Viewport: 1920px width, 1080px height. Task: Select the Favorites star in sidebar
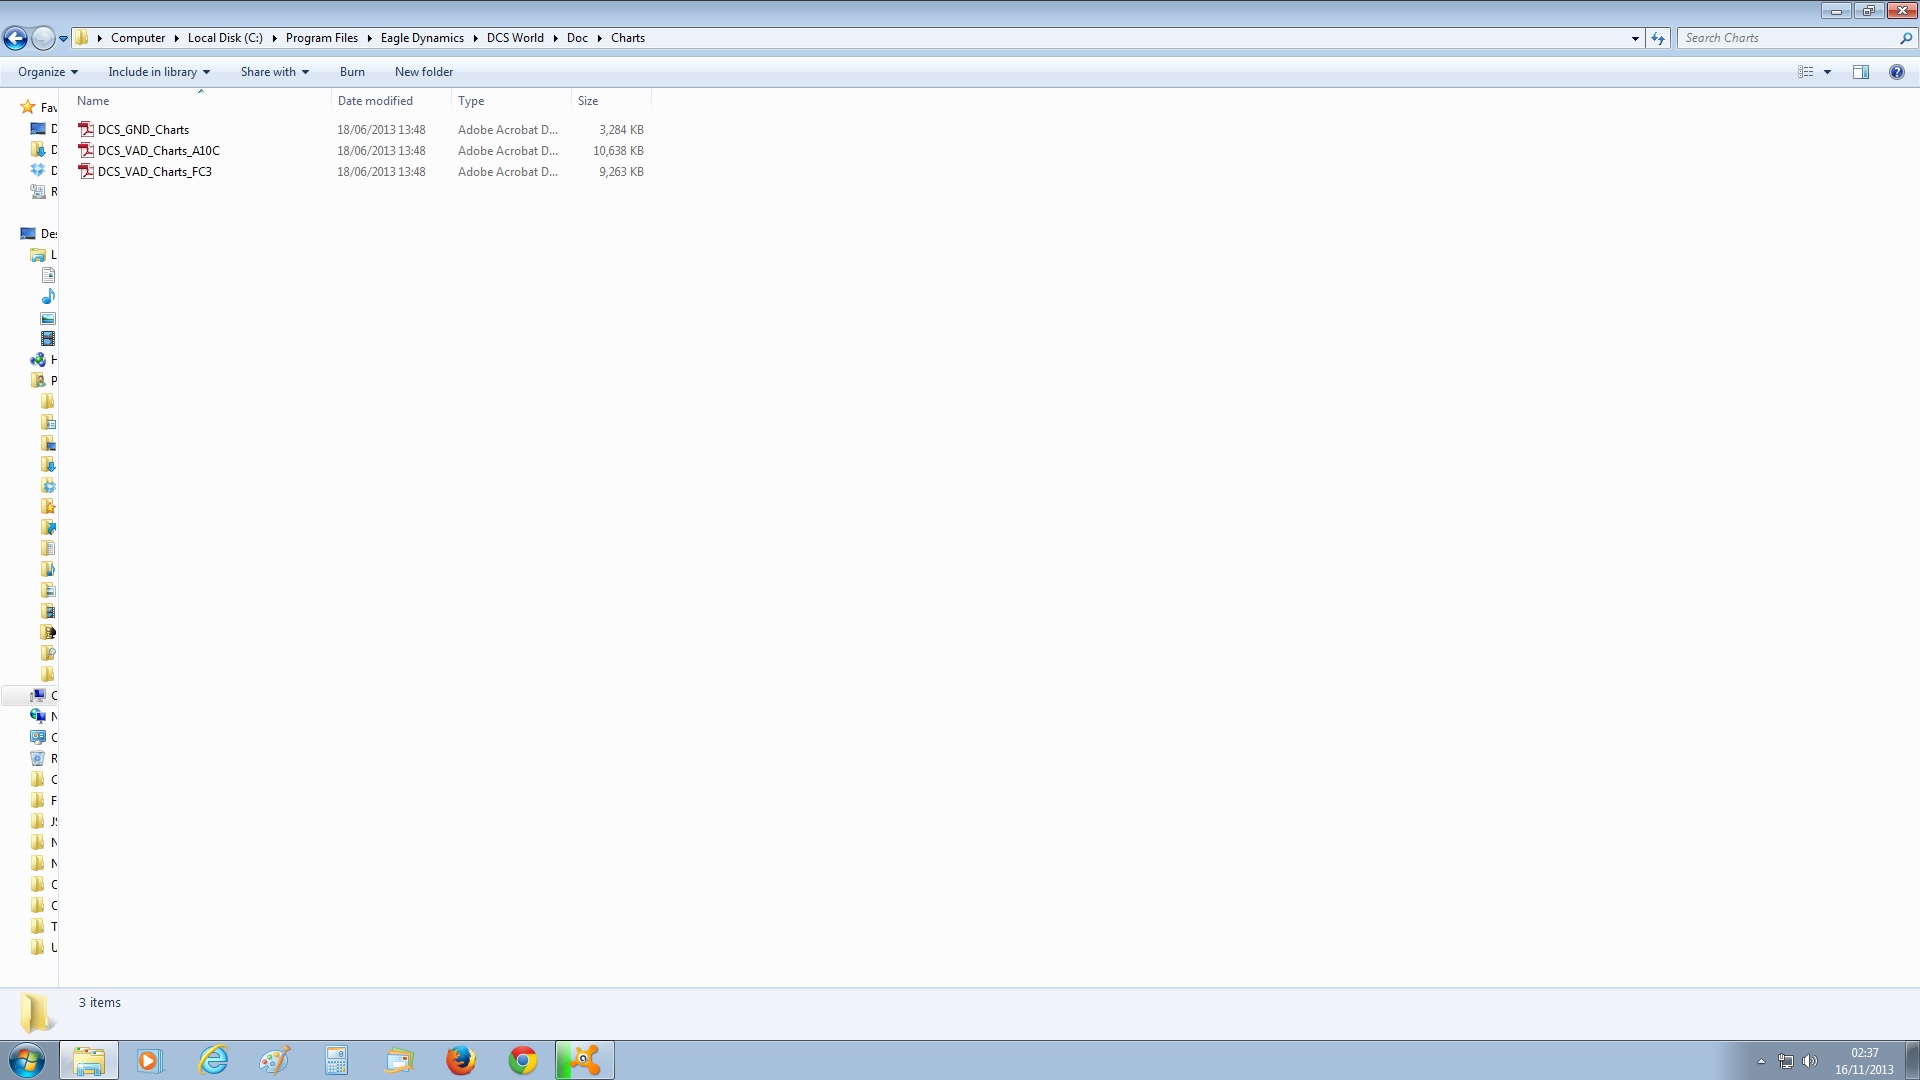pos(28,107)
